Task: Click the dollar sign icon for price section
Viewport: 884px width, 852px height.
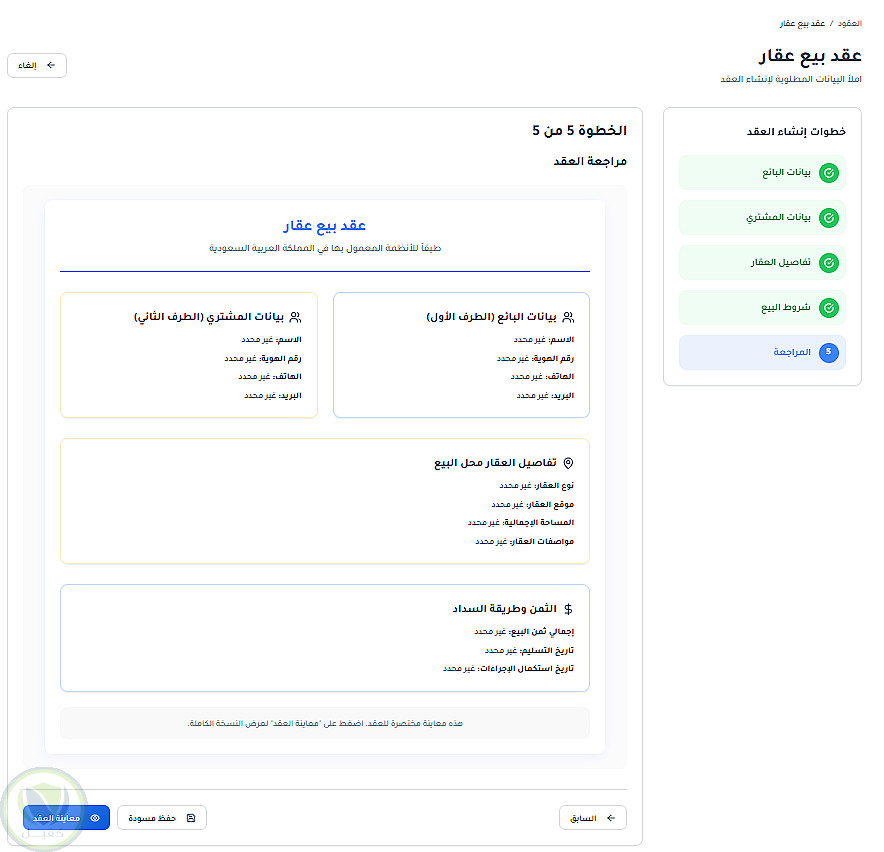Action: tap(568, 609)
